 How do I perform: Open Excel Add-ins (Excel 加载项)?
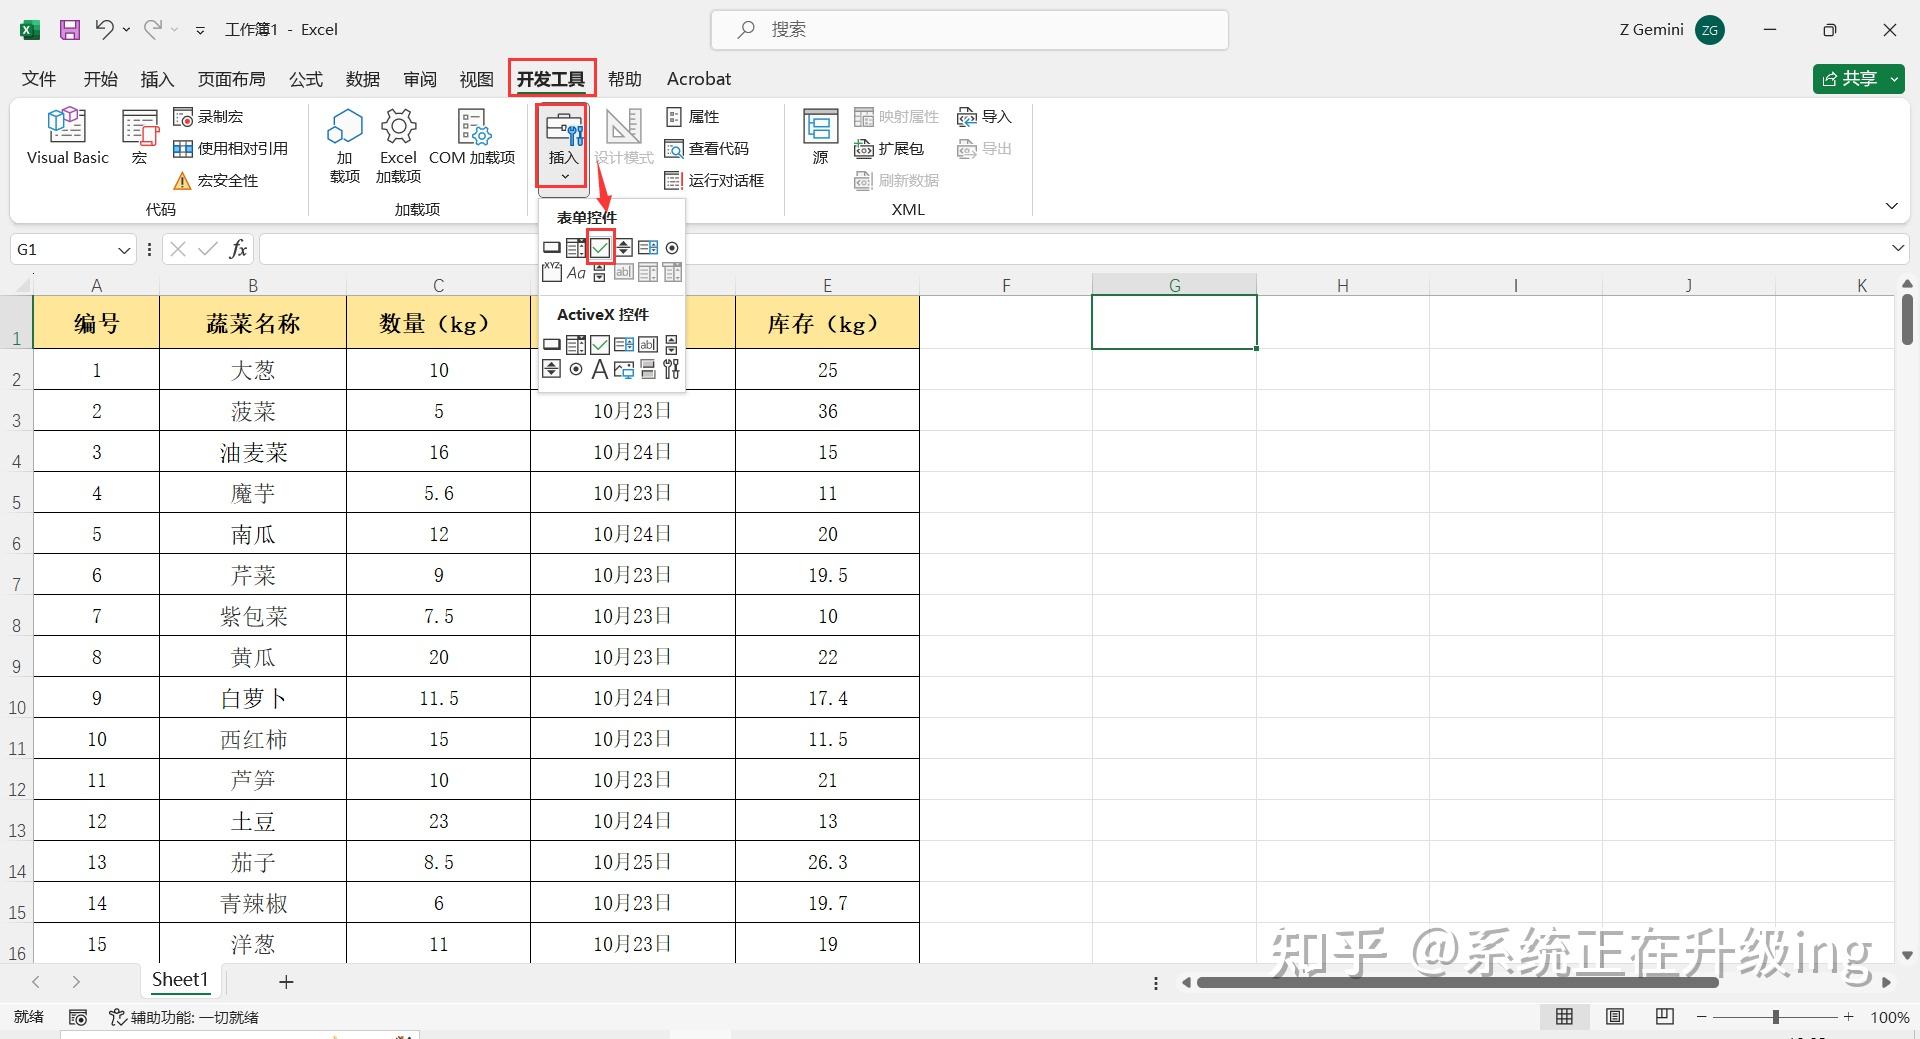pos(398,146)
